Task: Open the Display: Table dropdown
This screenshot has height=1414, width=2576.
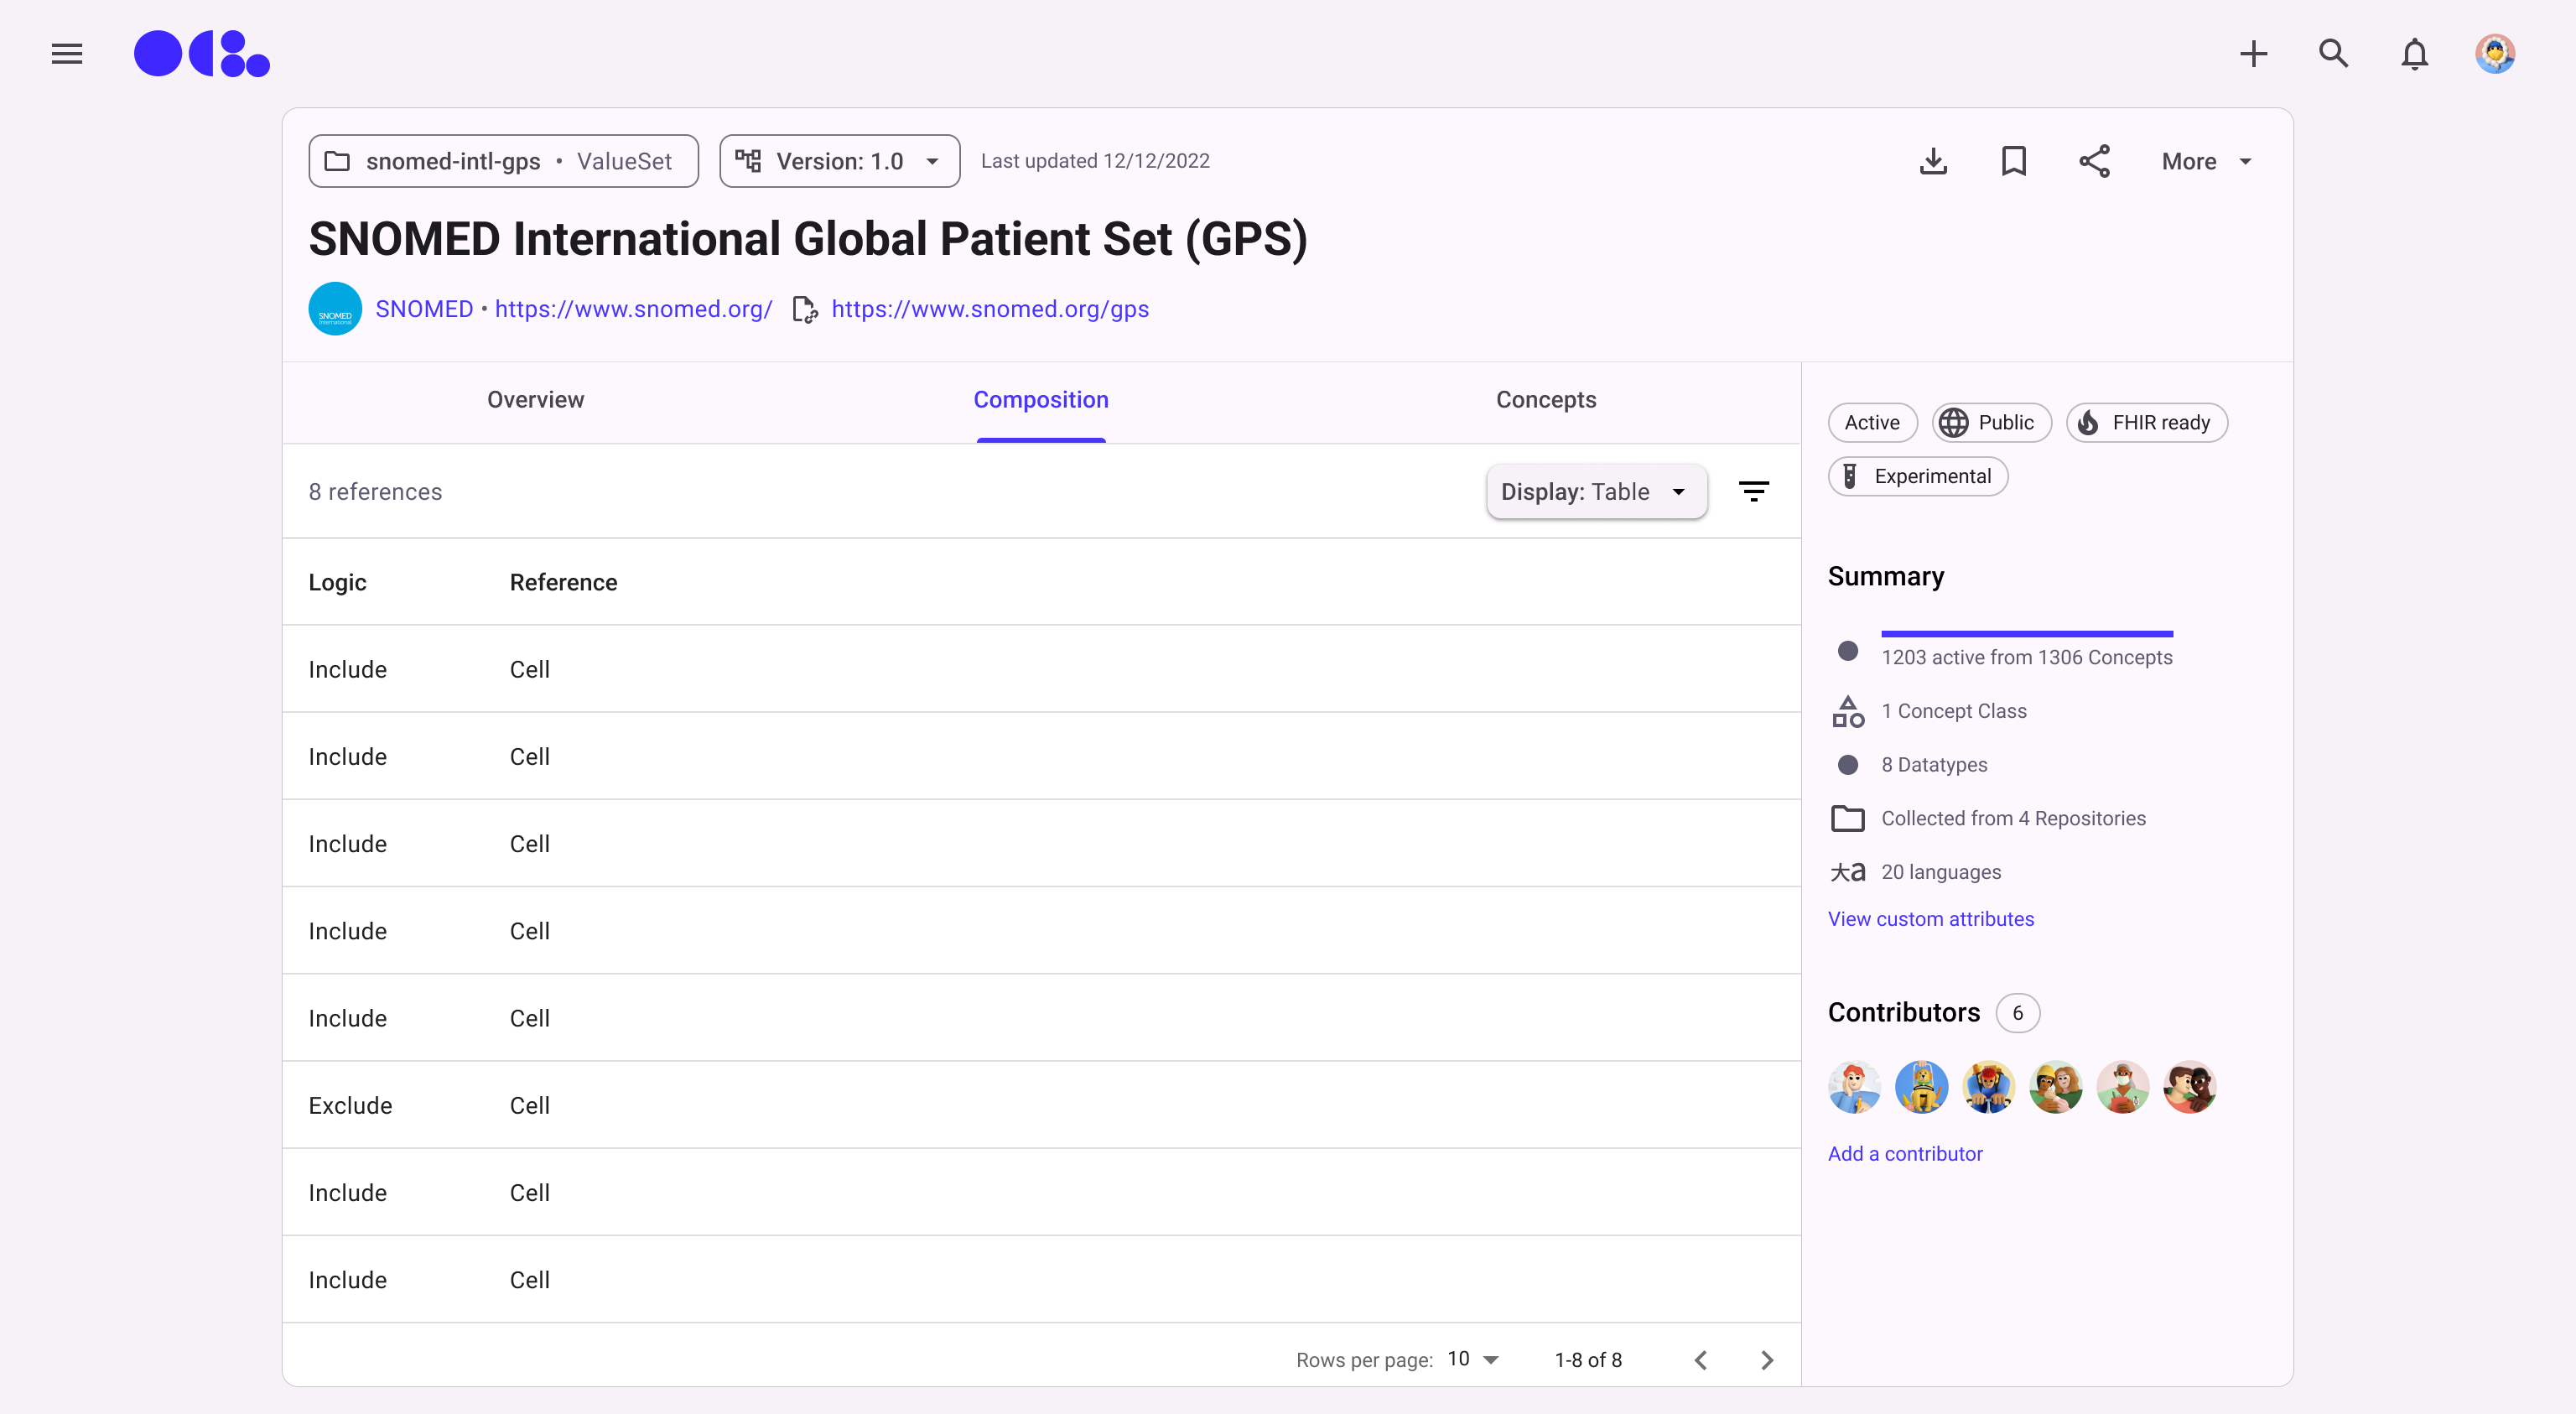Action: point(1596,491)
